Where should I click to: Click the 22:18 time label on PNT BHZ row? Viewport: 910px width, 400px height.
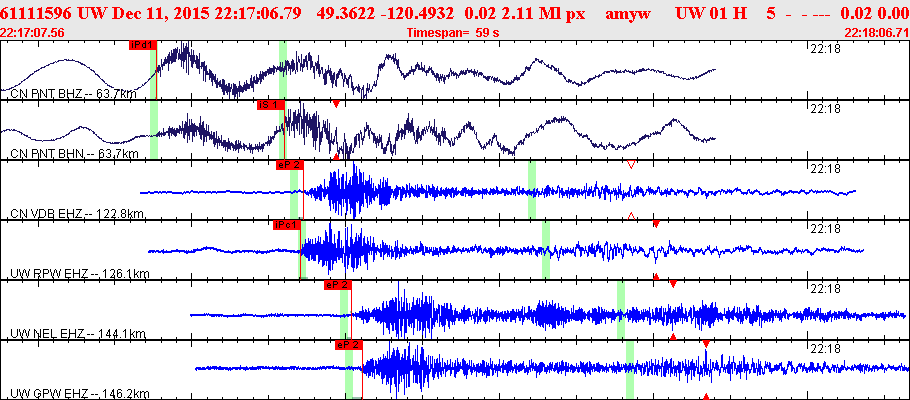[824, 48]
